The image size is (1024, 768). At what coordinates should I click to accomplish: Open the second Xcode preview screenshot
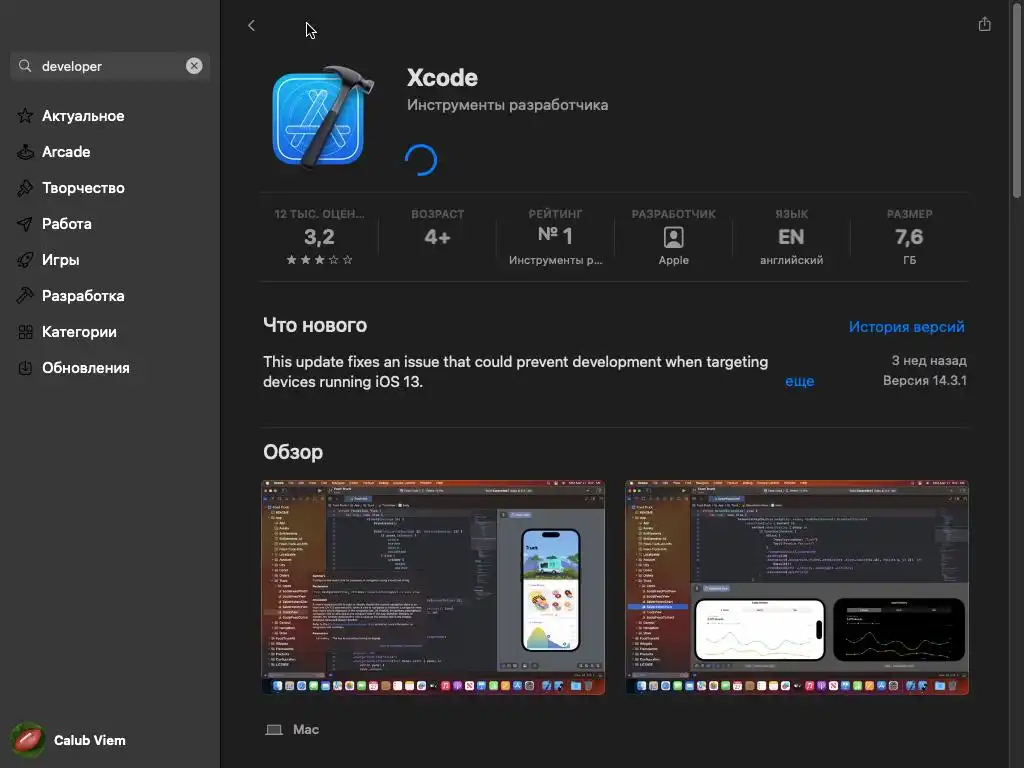coord(797,587)
